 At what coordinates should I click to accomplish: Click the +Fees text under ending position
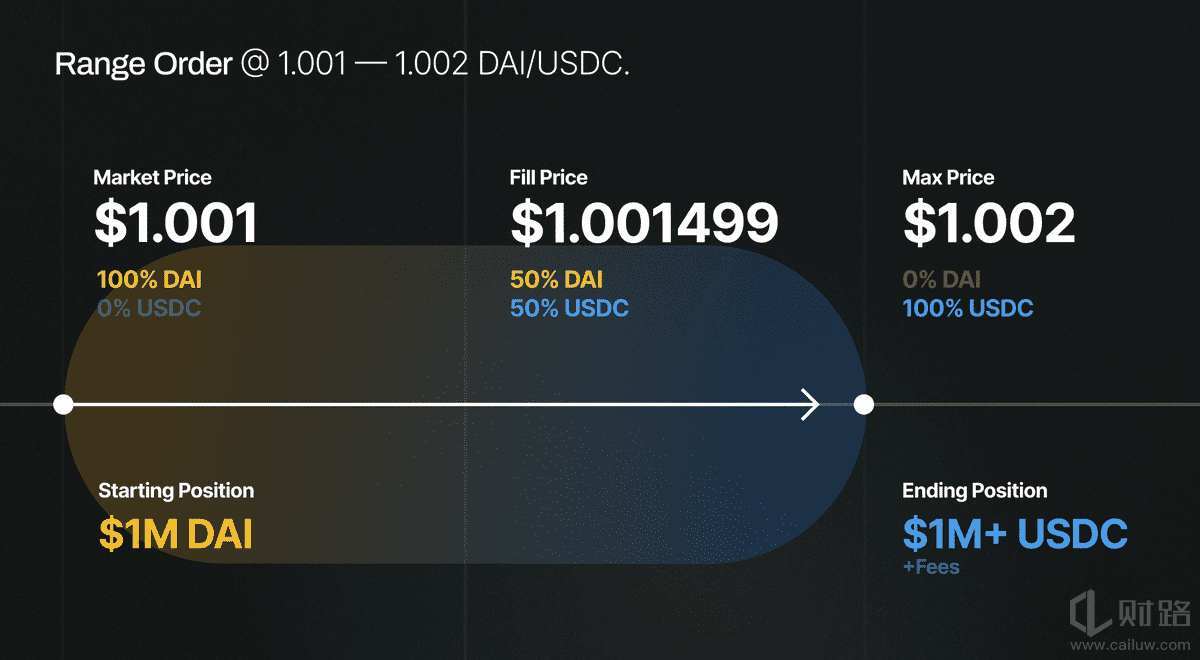(931, 567)
